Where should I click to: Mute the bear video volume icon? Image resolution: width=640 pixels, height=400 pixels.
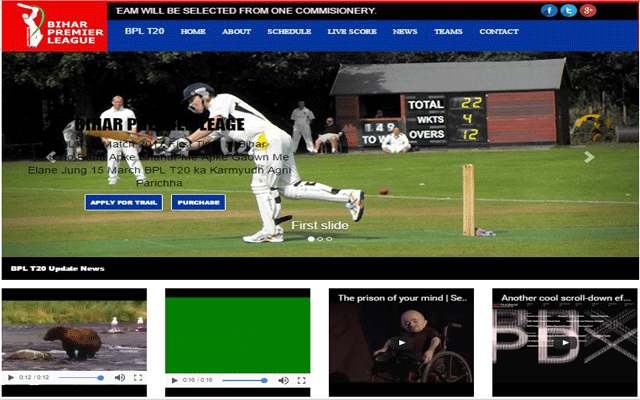pos(120,378)
